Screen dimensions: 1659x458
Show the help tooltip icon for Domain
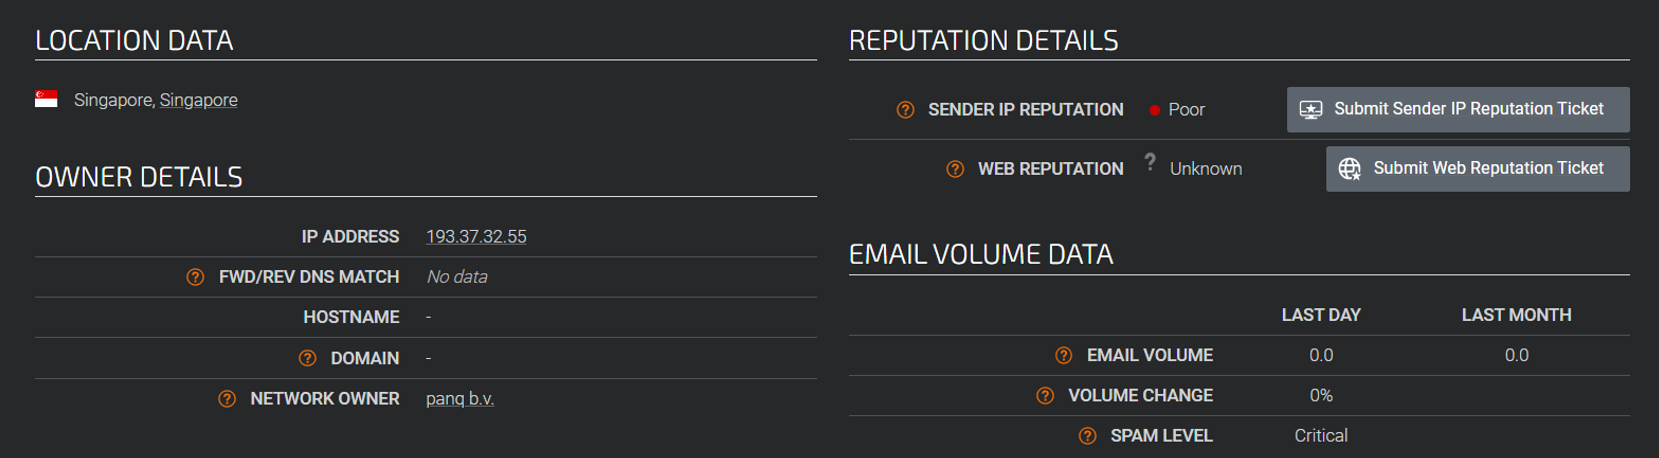click(x=307, y=358)
